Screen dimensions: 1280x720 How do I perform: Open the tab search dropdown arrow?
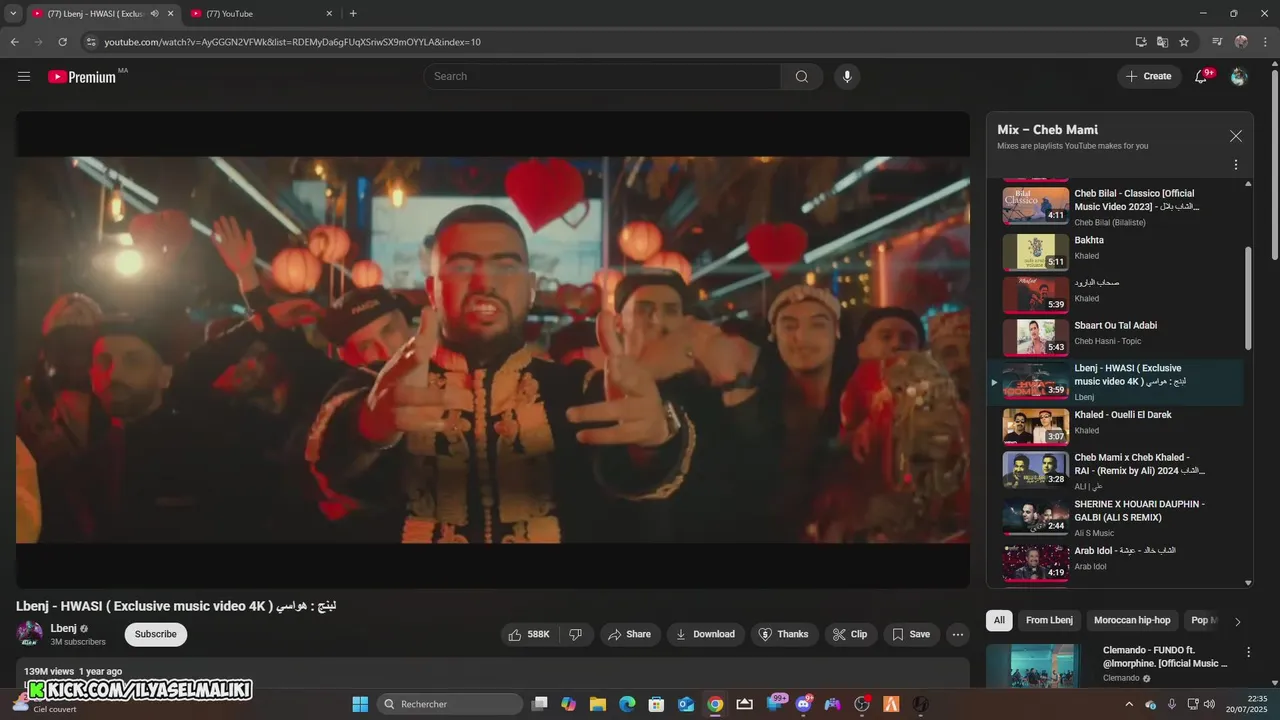[x=13, y=14]
